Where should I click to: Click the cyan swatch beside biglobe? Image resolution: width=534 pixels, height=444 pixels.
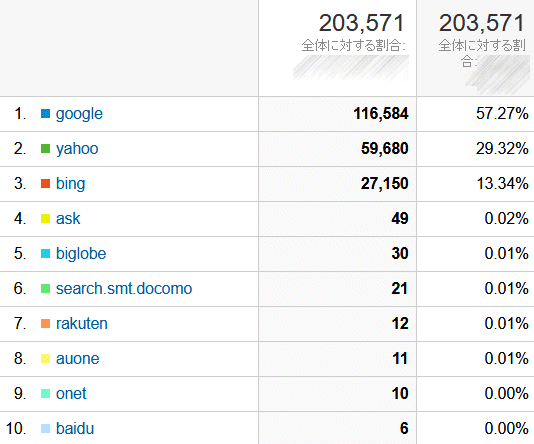45,254
